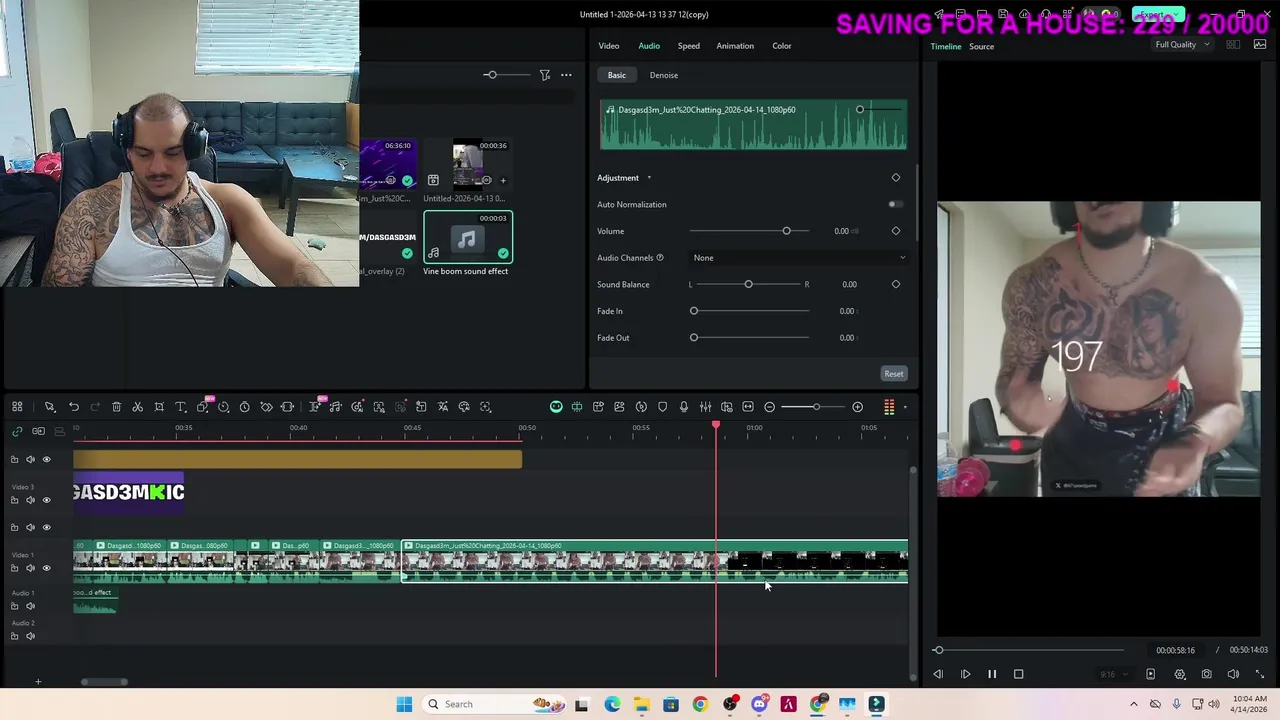Image resolution: width=1280 pixels, height=720 pixels.
Task: Collapse the Adjustment section arrow
Action: [648, 178]
